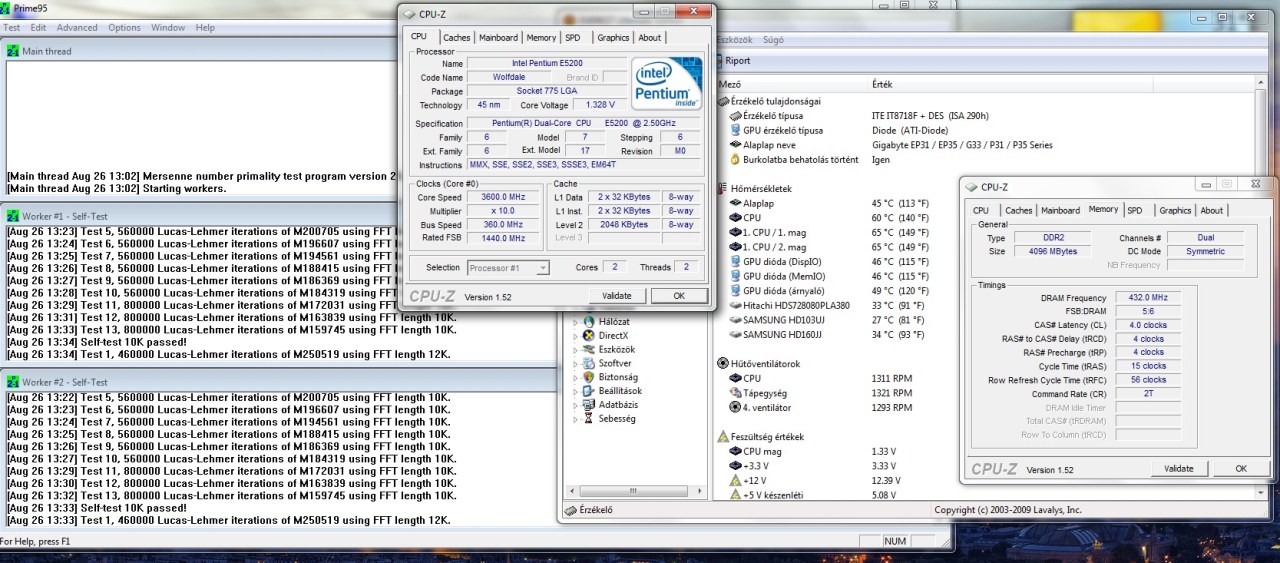Image resolution: width=1280 pixels, height=563 pixels.
Task: Click the Intel Pentium inside logo in CPU-Z
Action: point(667,84)
